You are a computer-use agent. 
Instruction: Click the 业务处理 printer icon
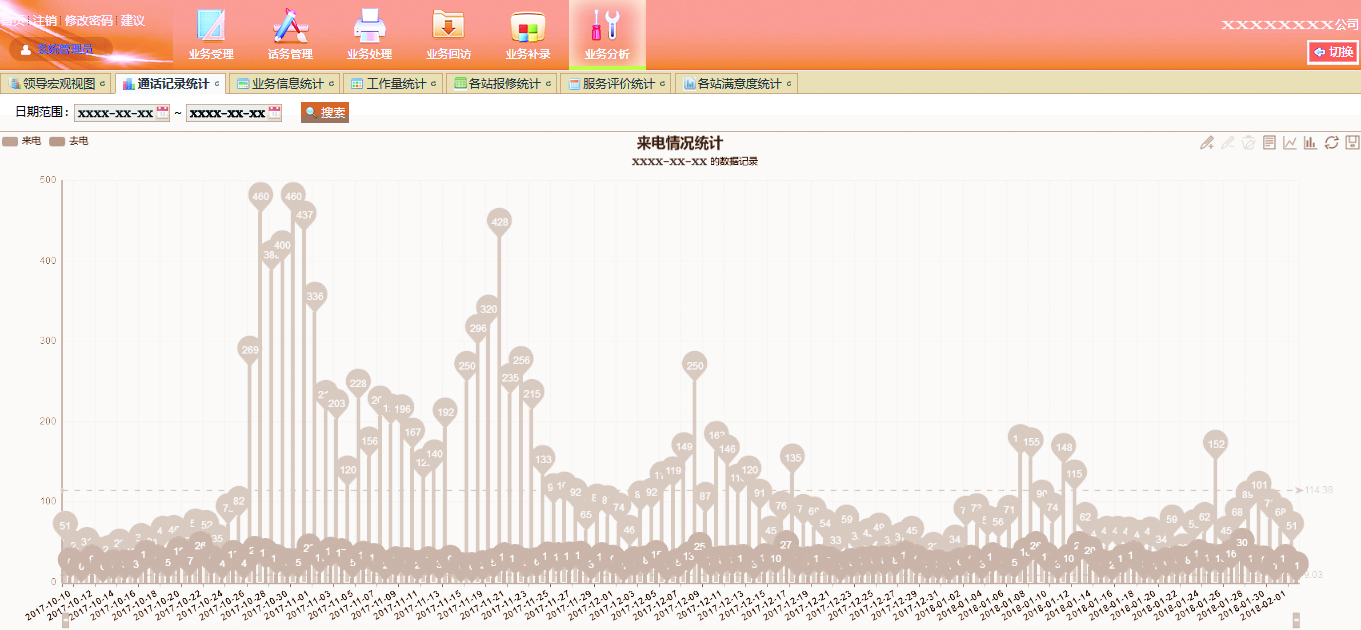tap(369, 26)
